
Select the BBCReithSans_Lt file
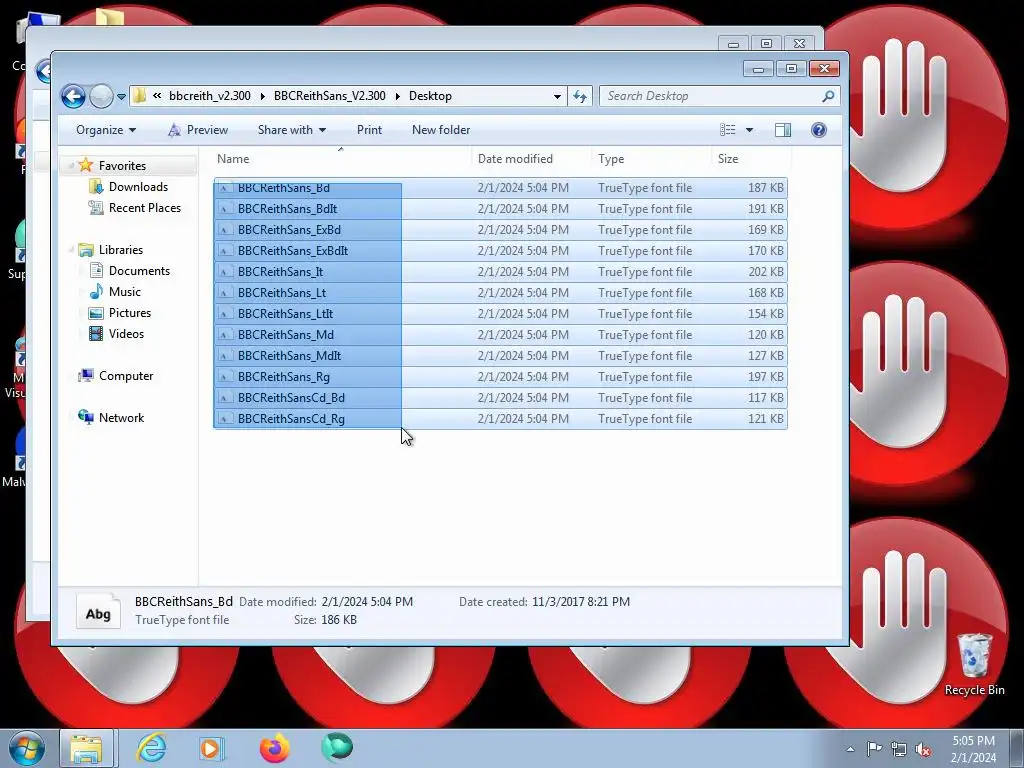tap(500, 293)
